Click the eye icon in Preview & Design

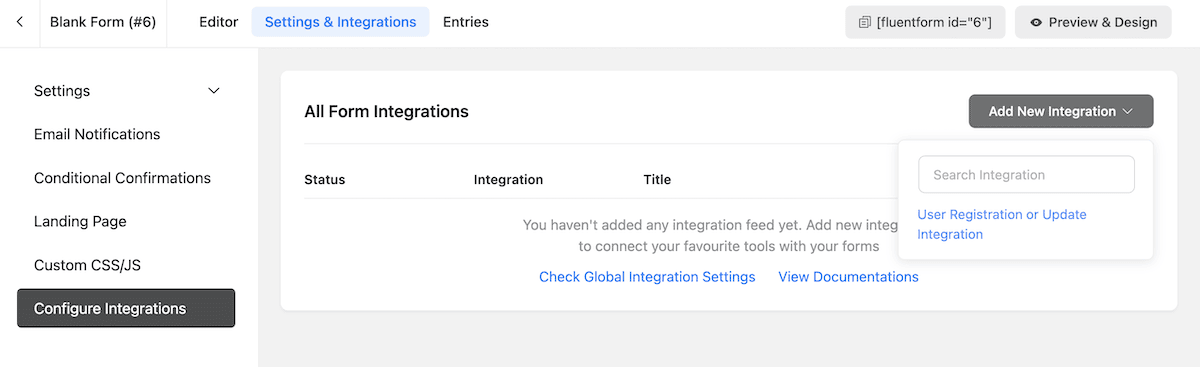(1036, 22)
